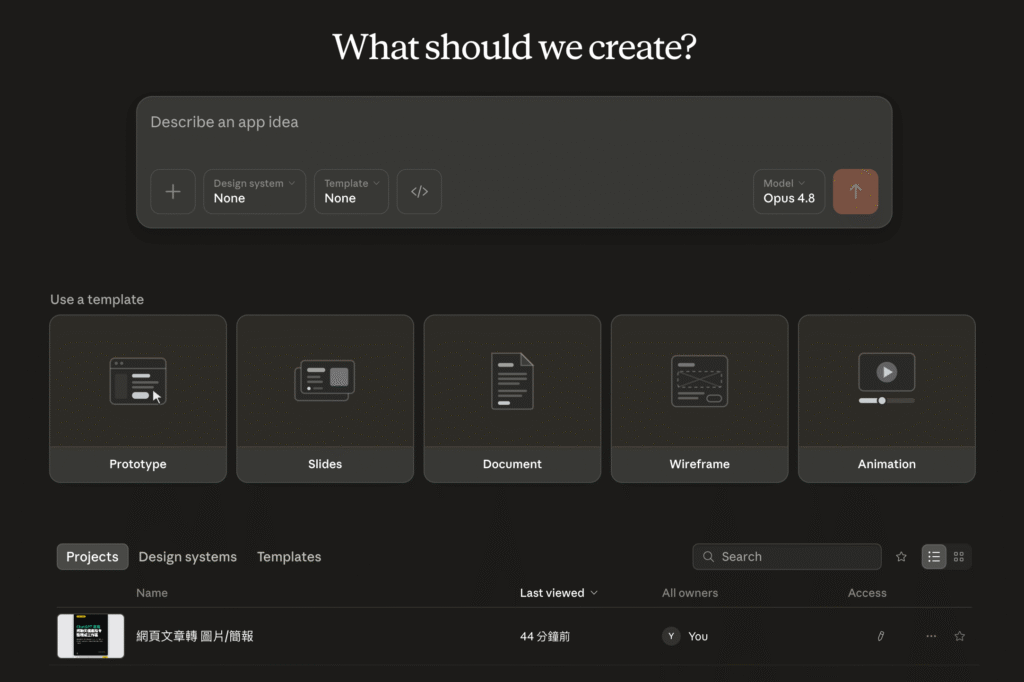Choose the Slides template card
1024x682 pixels.
(x=325, y=398)
